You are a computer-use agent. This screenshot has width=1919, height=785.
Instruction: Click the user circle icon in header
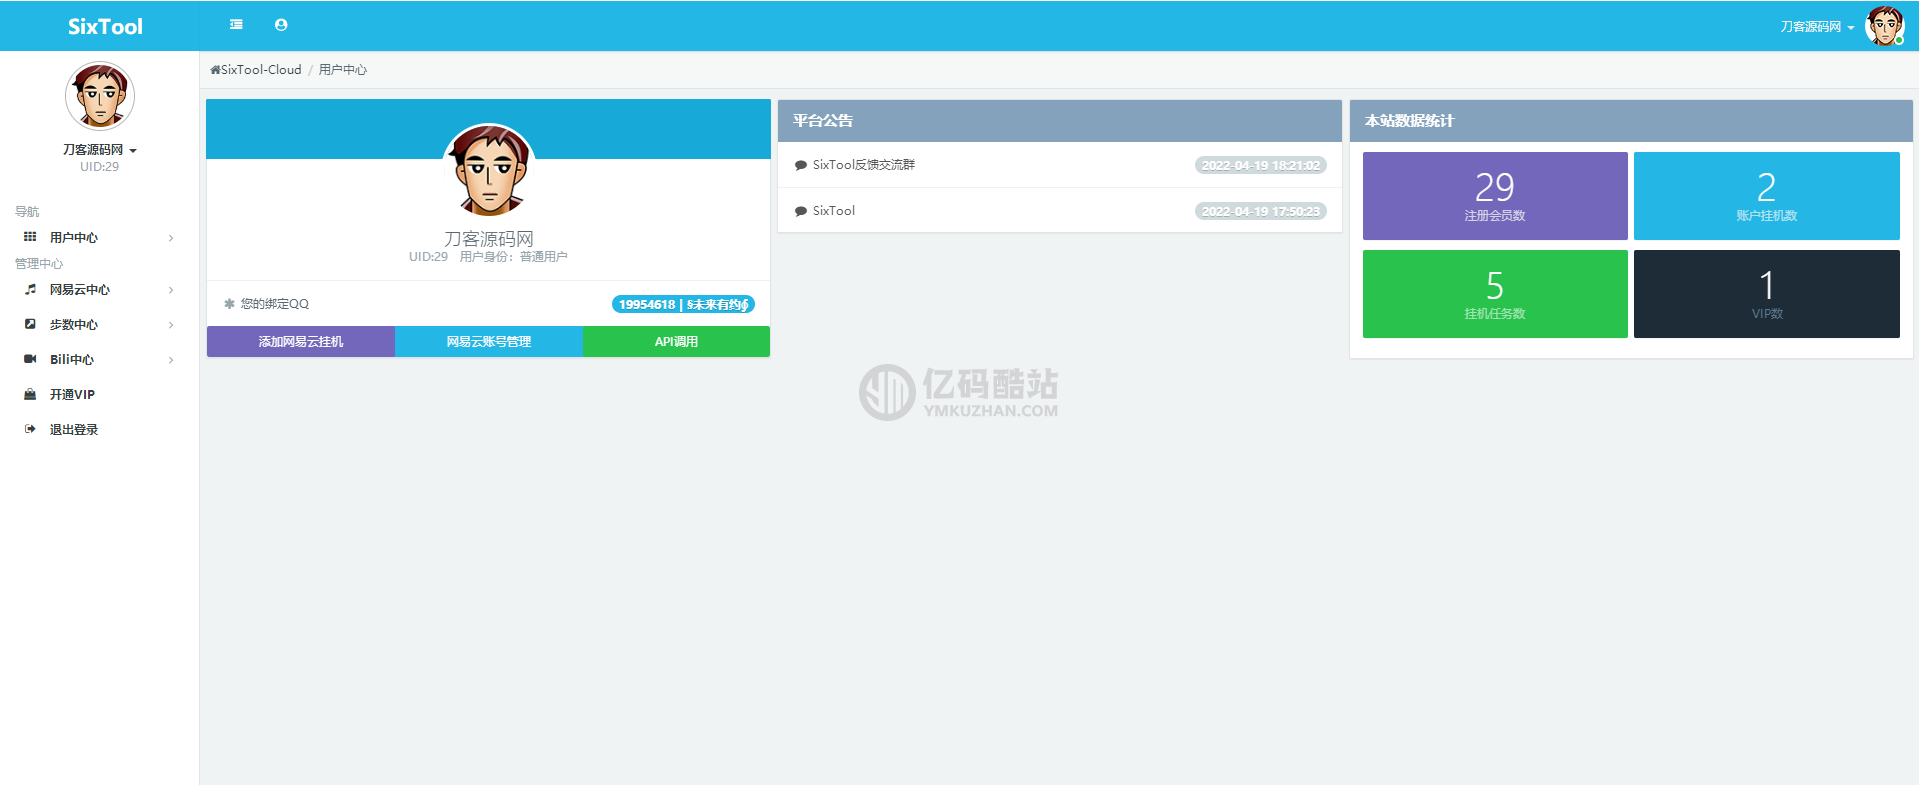(281, 25)
